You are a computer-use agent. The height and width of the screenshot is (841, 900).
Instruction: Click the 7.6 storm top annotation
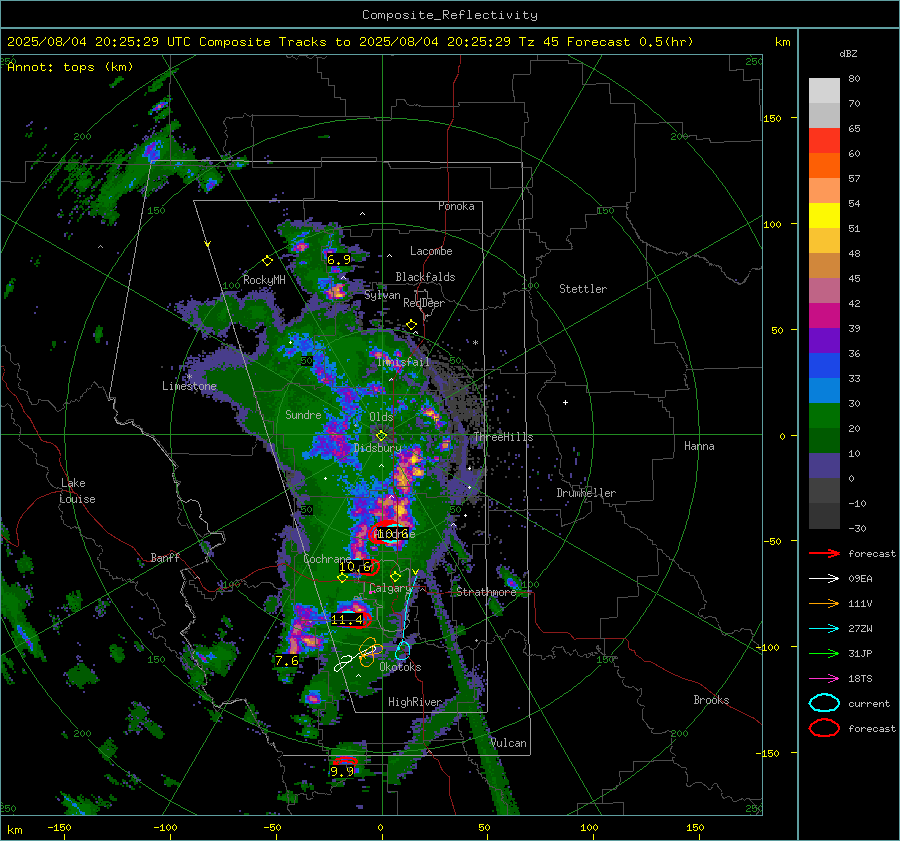(x=287, y=661)
